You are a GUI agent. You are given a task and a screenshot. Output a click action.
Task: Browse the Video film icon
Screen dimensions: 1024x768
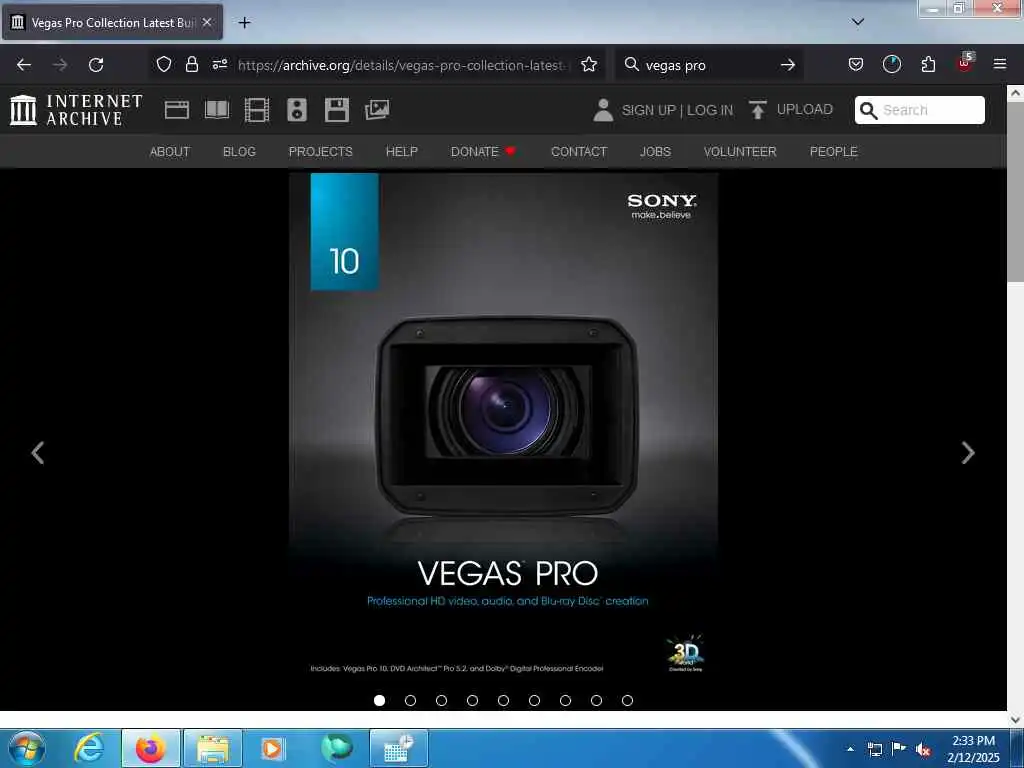(x=257, y=110)
